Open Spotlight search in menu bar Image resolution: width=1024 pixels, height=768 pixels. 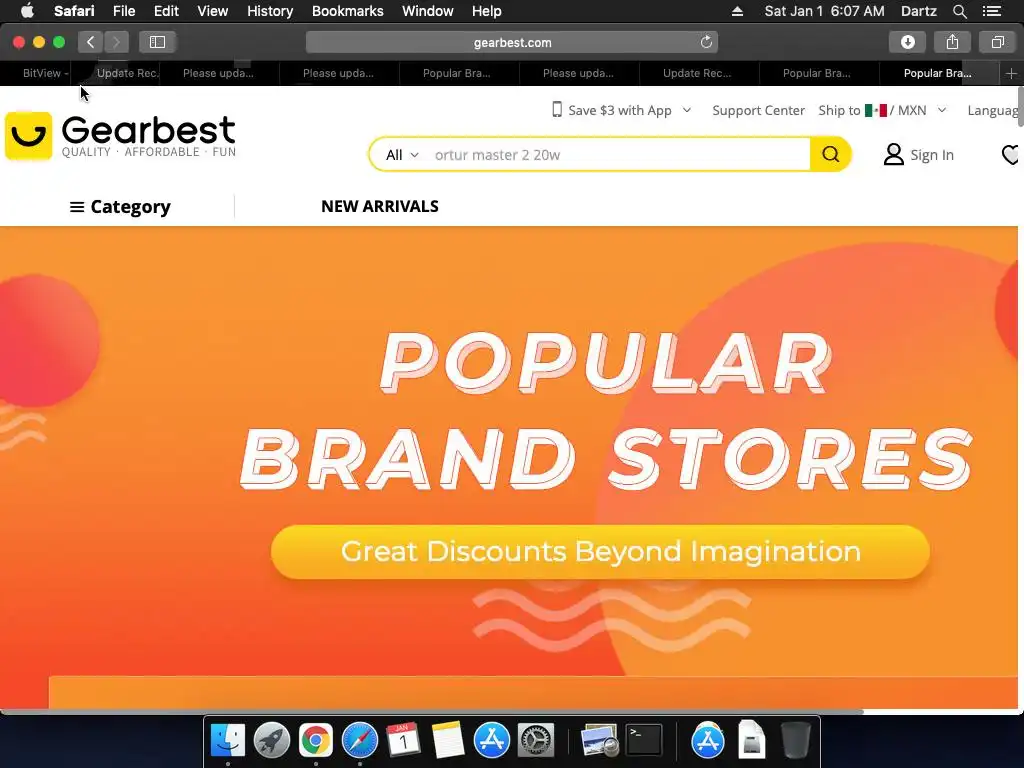tap(959, 11)
